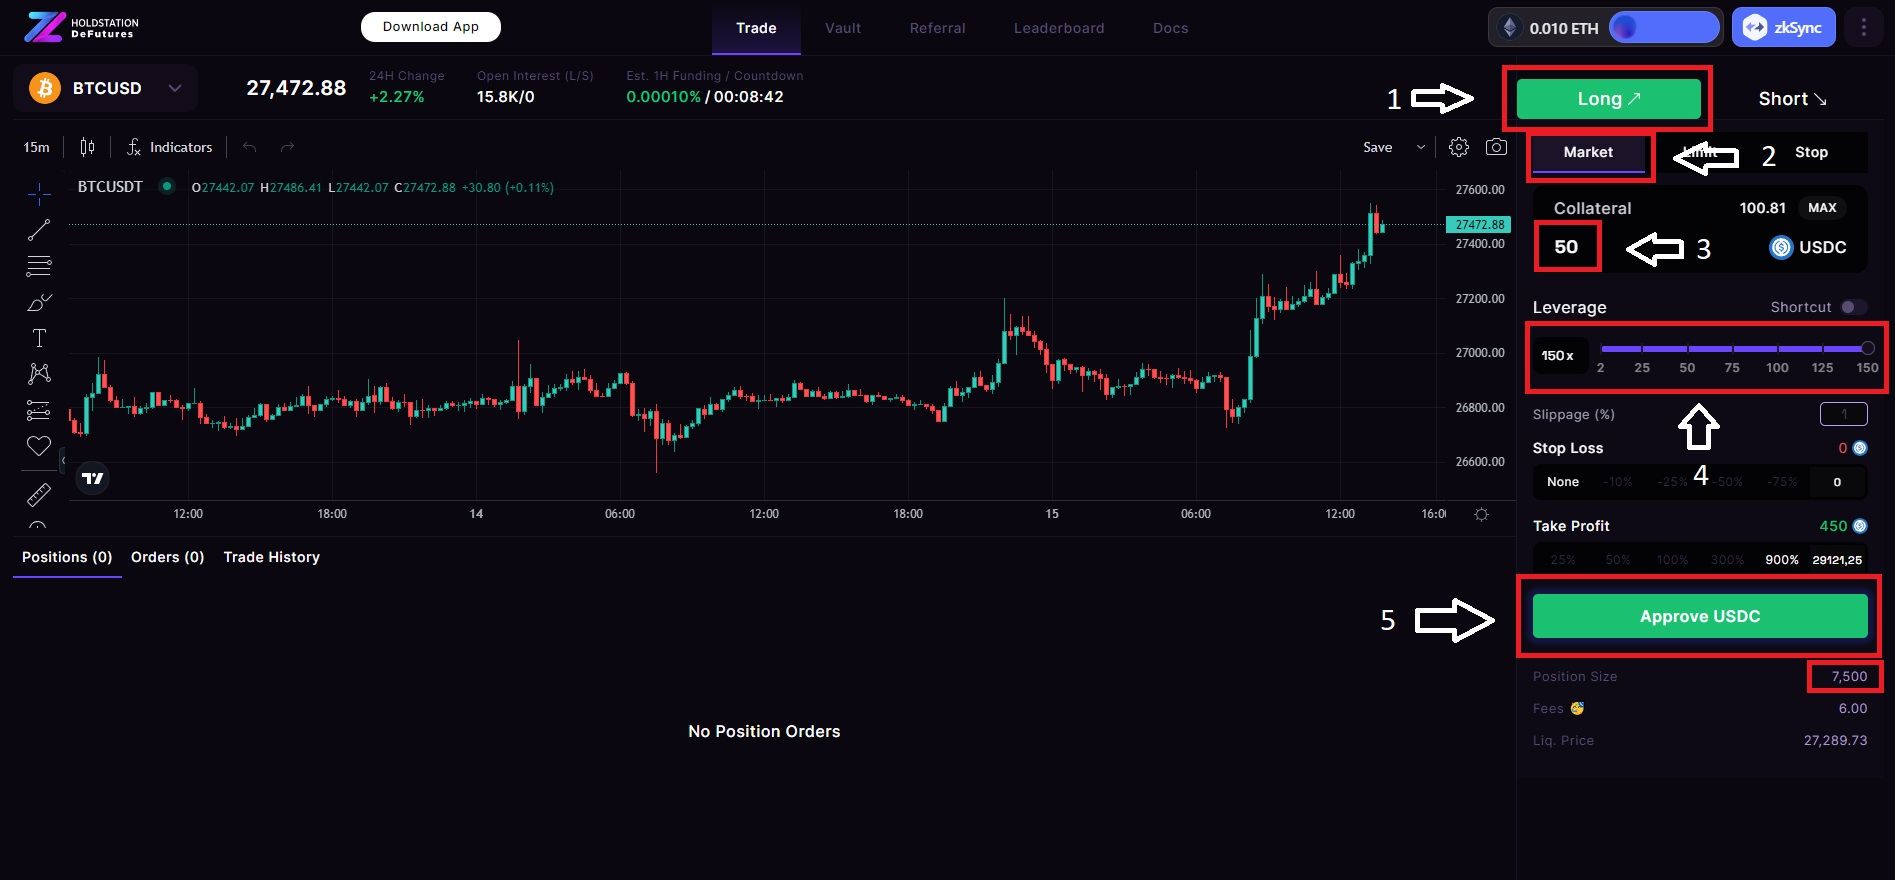Click the Stop Loss USDC icon
1895x880 pixels.
tap(1860, 448)
